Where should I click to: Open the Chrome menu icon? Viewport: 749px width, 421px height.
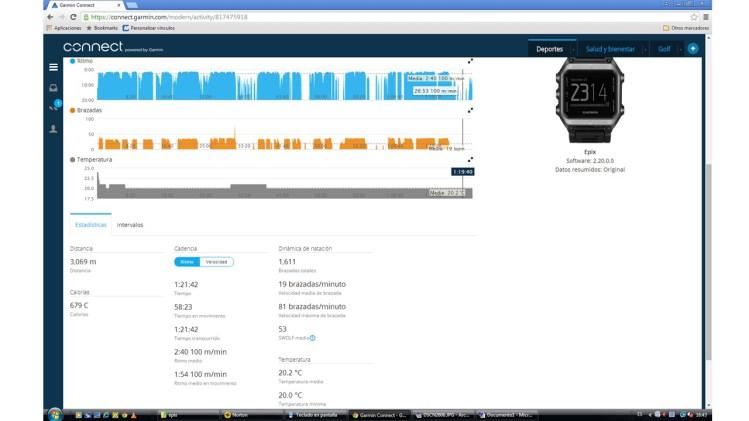706,17
